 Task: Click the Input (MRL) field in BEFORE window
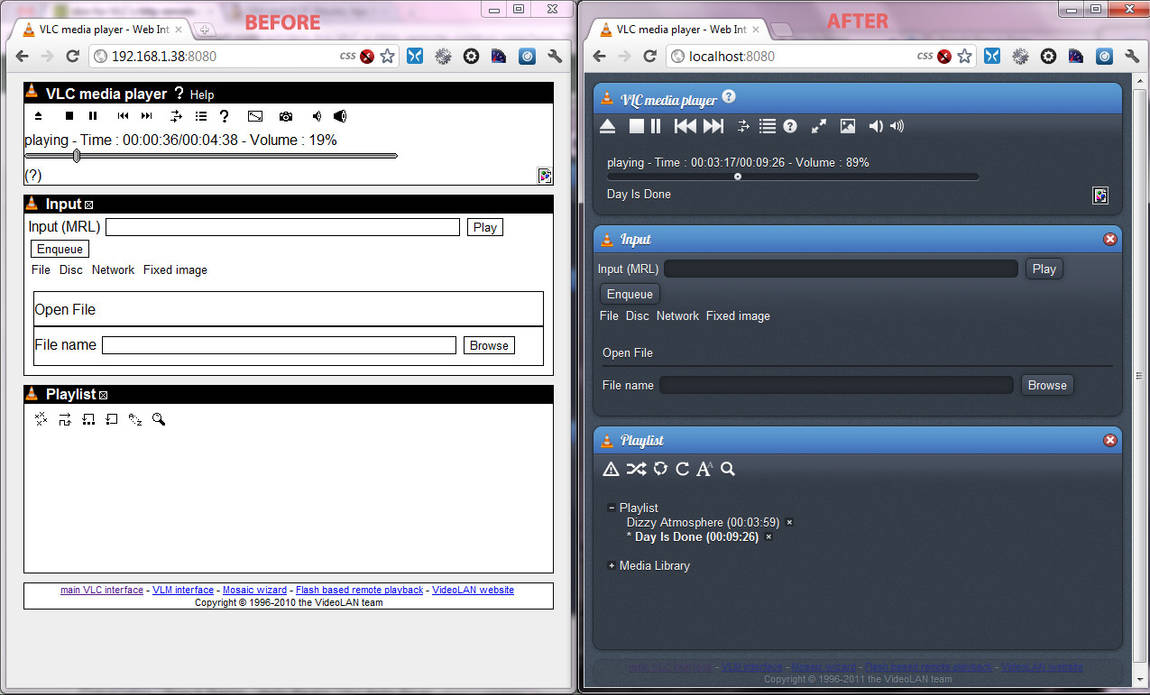point(282,227)
